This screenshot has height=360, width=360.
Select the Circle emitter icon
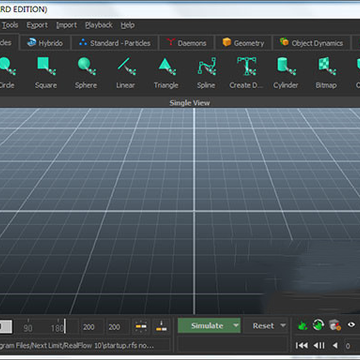[x=7, y=66]
